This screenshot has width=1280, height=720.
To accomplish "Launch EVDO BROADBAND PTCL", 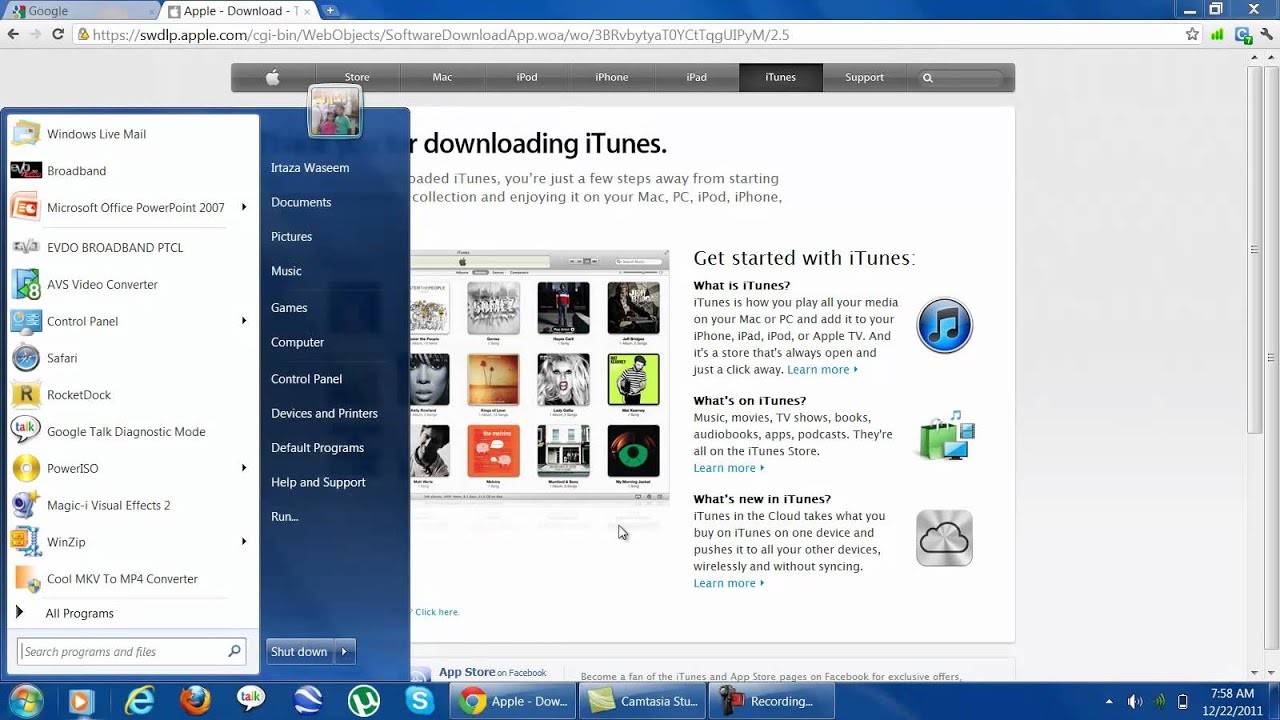I will coord(114,248).
